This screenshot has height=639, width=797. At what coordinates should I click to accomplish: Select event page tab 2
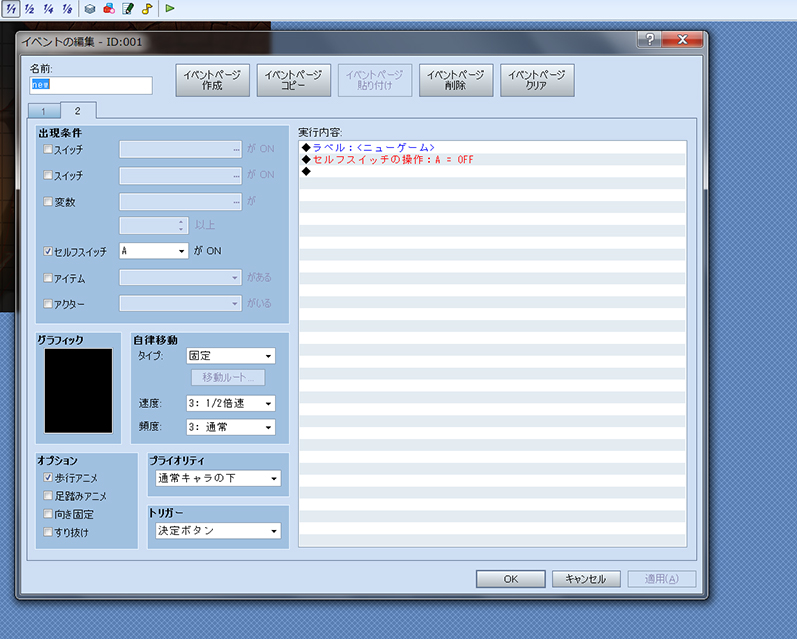(x=78, y=110)
